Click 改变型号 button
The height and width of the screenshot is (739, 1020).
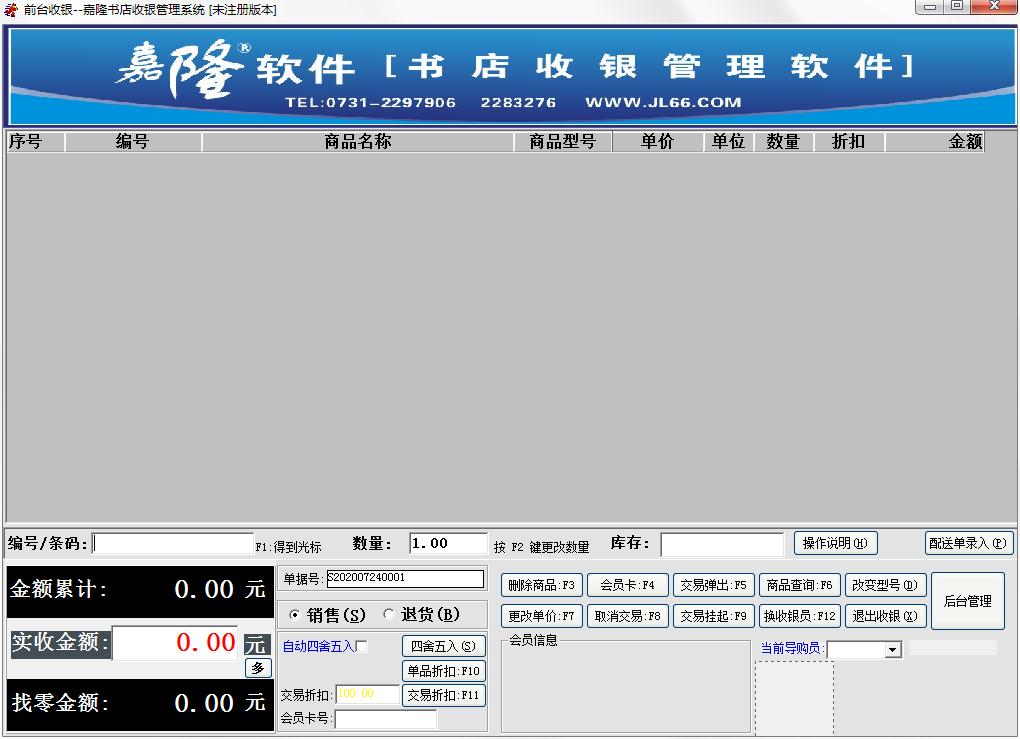click(886, 585)
